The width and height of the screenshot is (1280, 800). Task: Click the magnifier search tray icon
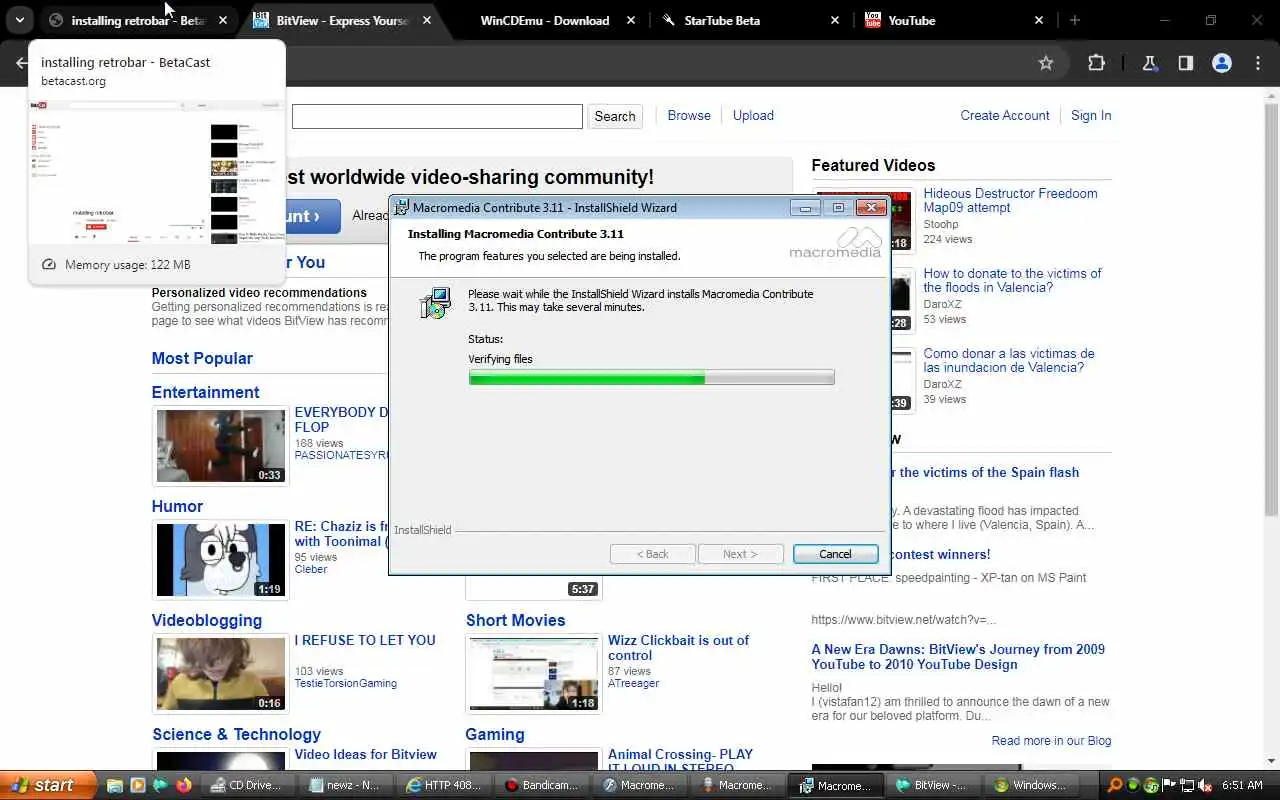[1115, 785]
